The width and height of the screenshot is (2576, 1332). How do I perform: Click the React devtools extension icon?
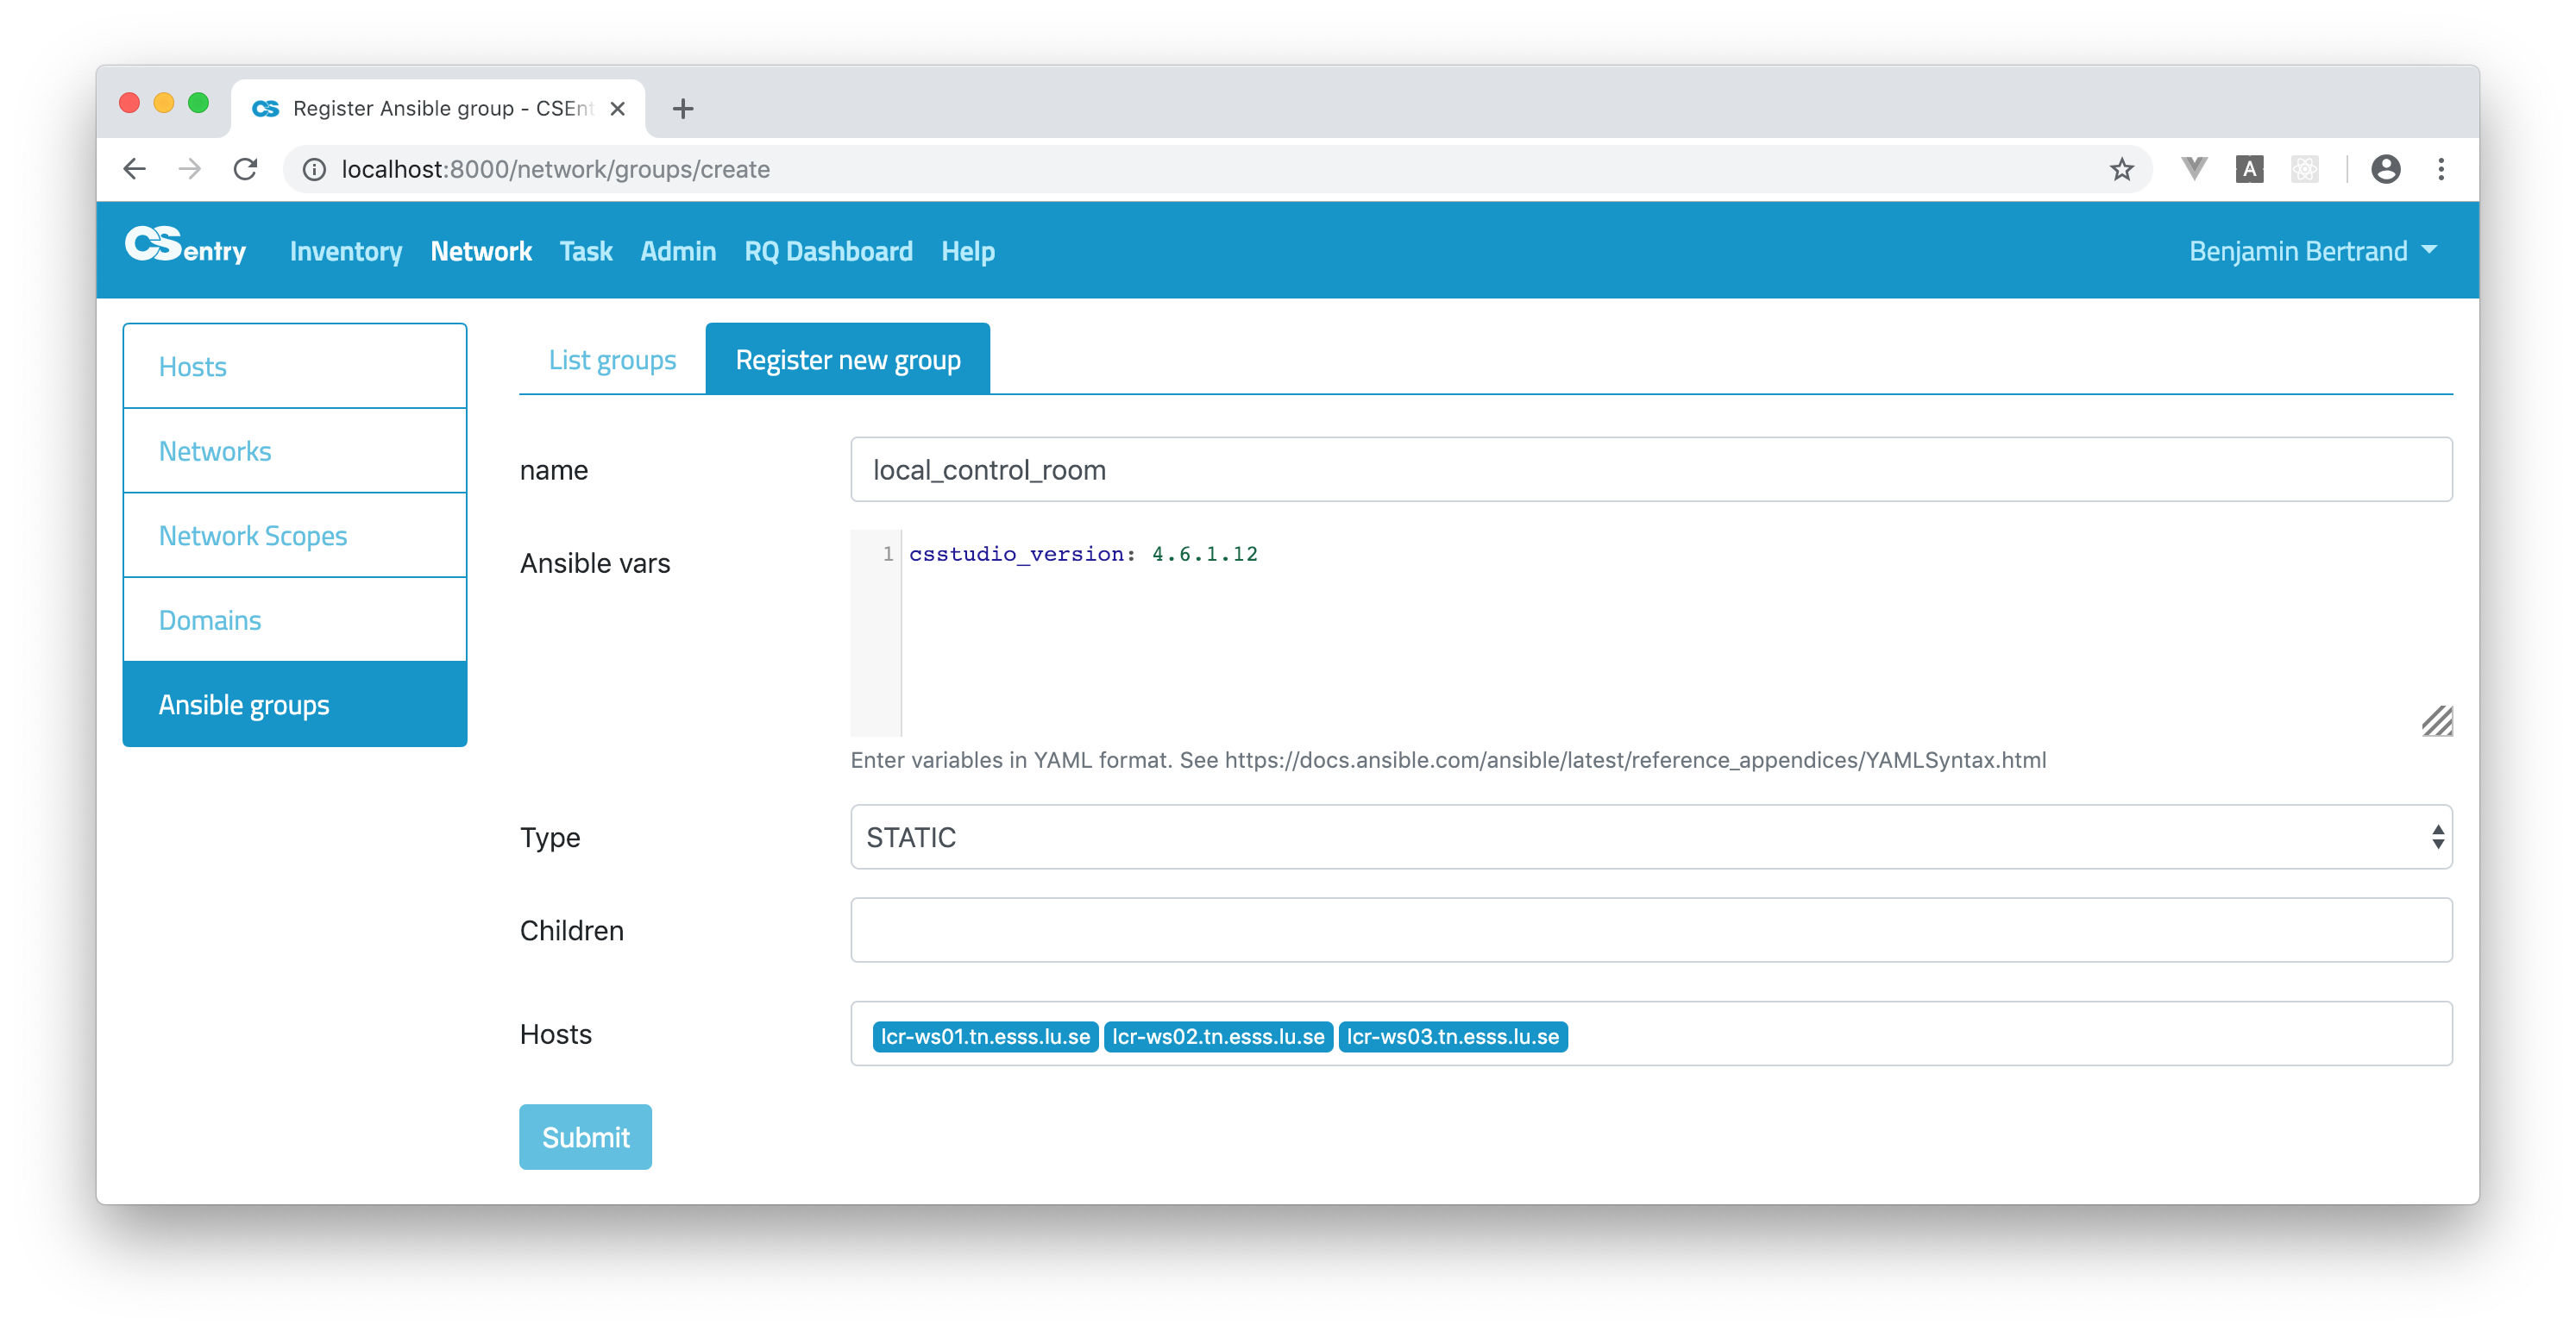[x=2305, y=168]
